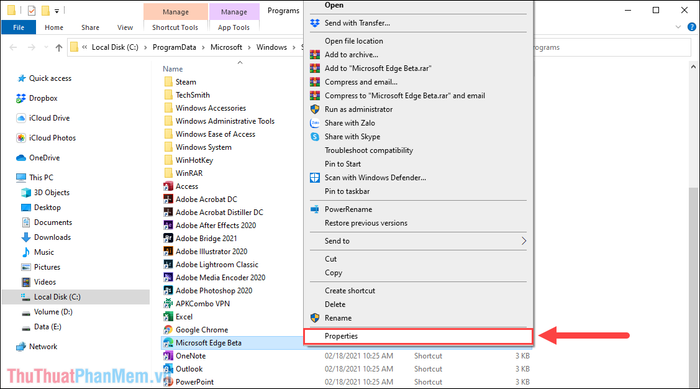
Task: Switch to the Home ribbon tab
Action: (x=54, y=27)
